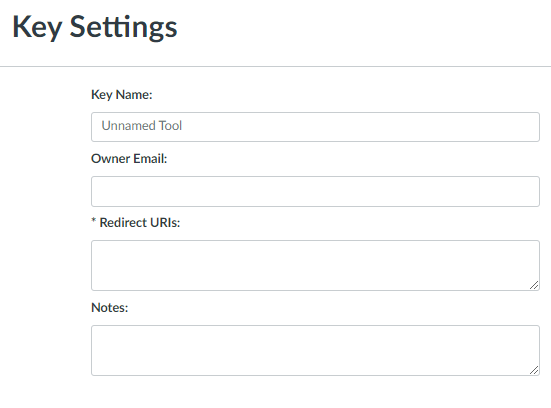Click the Redirect URIs resize handle icon

[534, 285]
